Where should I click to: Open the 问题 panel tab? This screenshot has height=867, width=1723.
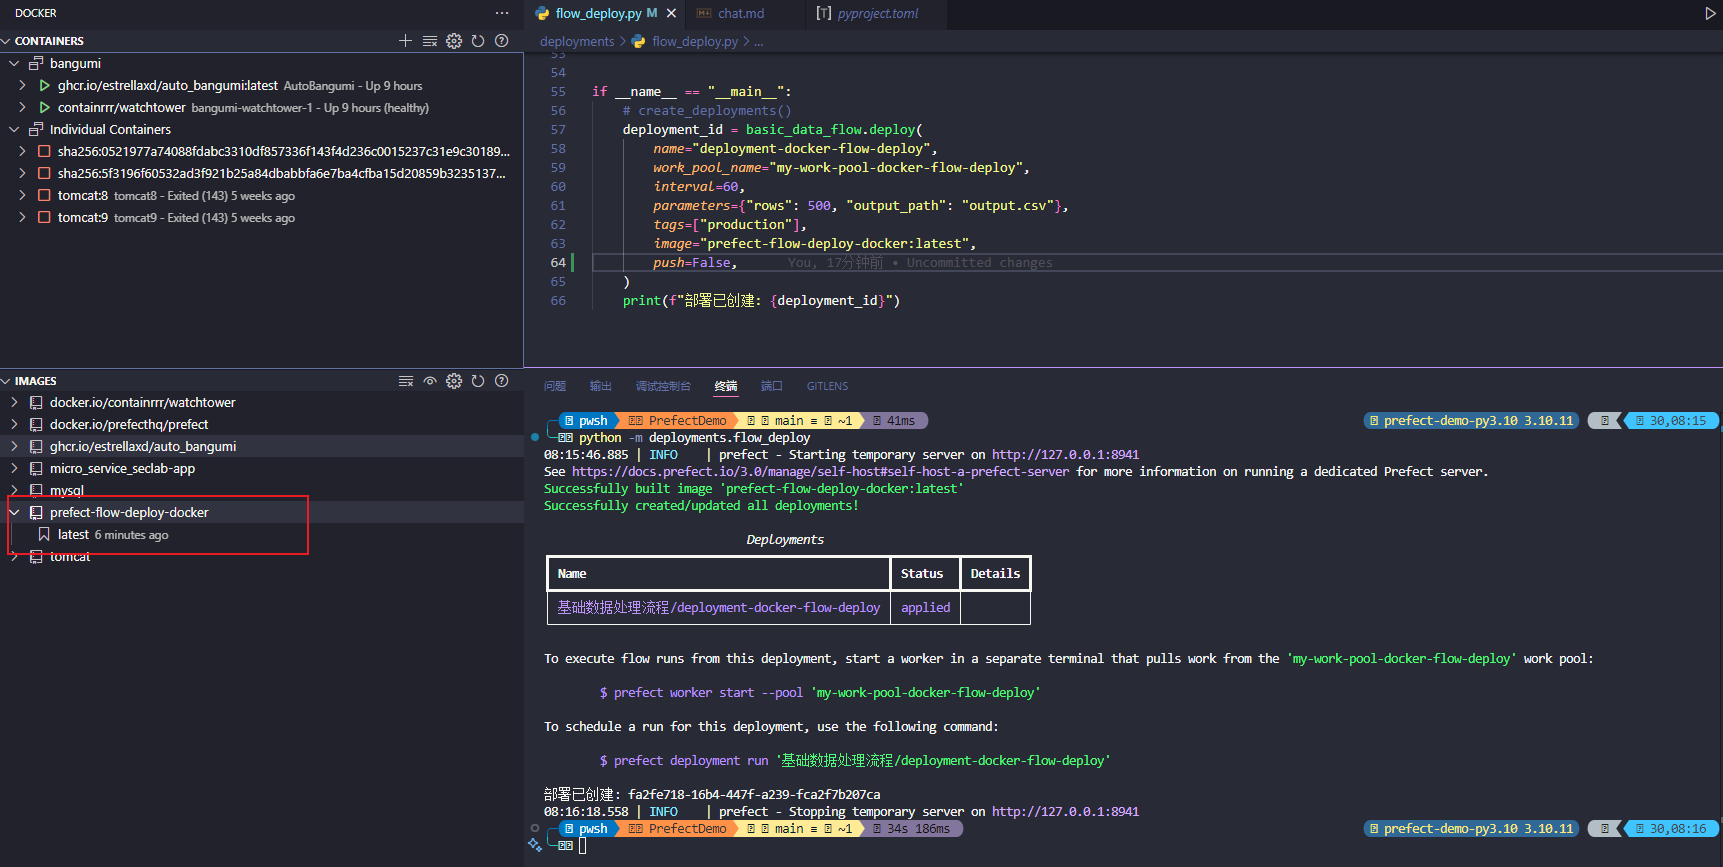point(555,386)
